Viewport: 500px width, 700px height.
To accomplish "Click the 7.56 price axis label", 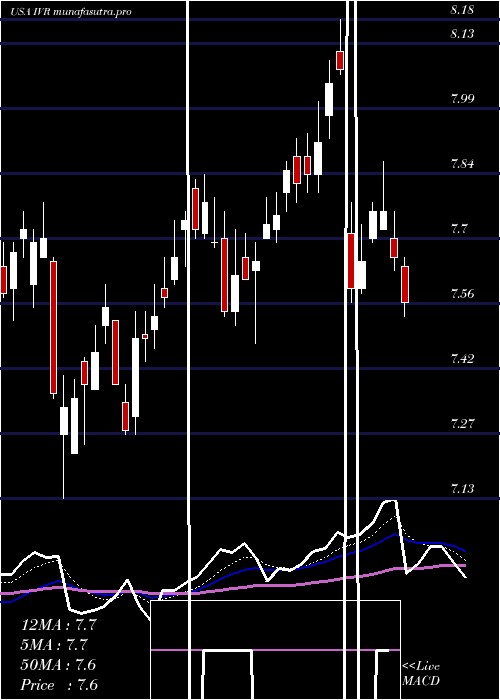I will (x=462, y=294).
